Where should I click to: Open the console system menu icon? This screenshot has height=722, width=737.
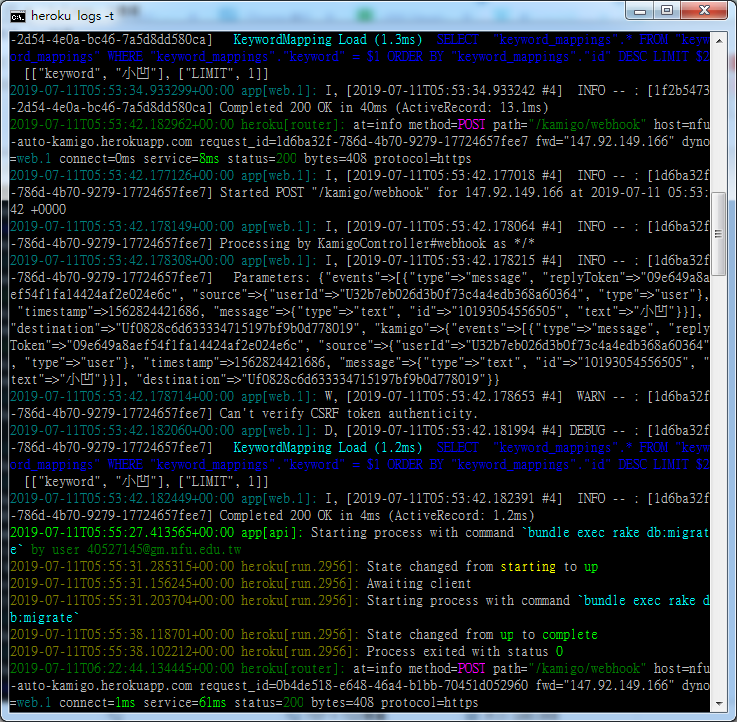[x=18, y=17]
